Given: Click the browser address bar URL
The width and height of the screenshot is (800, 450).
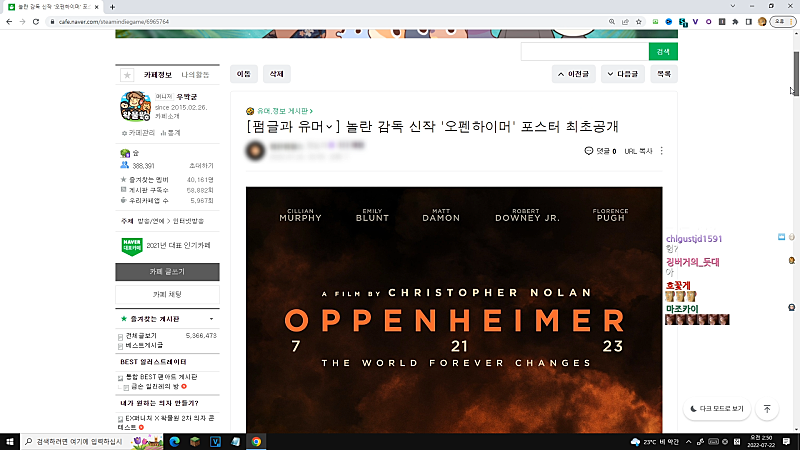Looking at the screenshot, I should (113, 22).
